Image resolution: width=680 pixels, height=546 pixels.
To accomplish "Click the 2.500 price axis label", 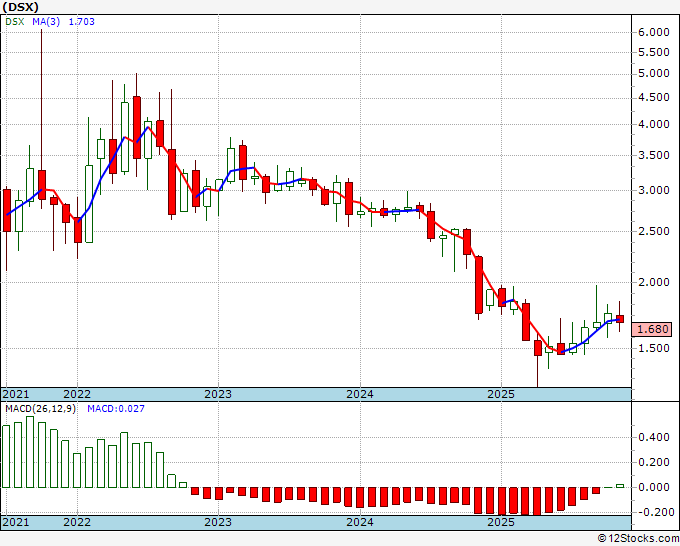I will (x=654, y=231).
